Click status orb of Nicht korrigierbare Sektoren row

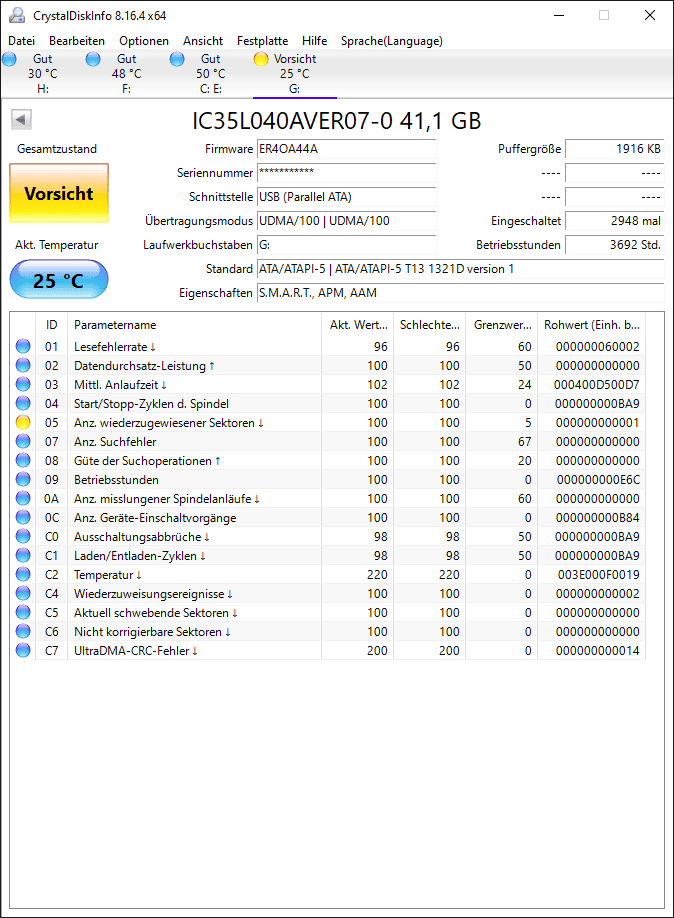pyautogui.click(x=23, y=631)
